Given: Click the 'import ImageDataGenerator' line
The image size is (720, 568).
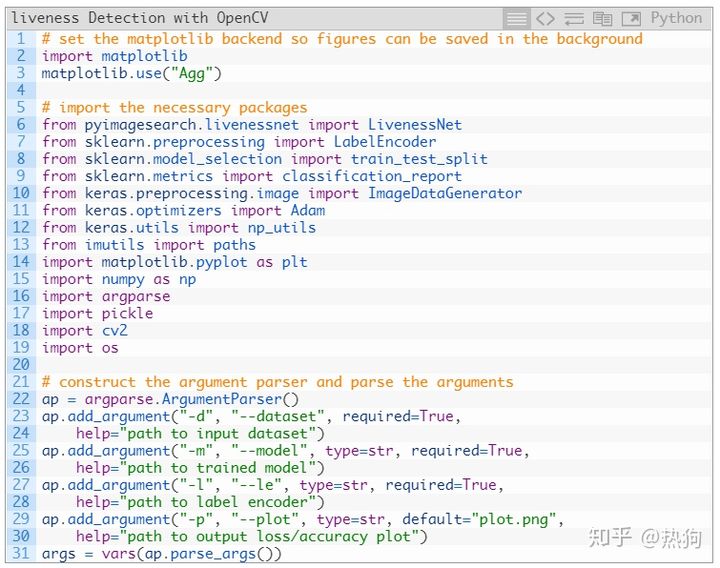Looking at the screenshot, I should [x=282, y=193].
